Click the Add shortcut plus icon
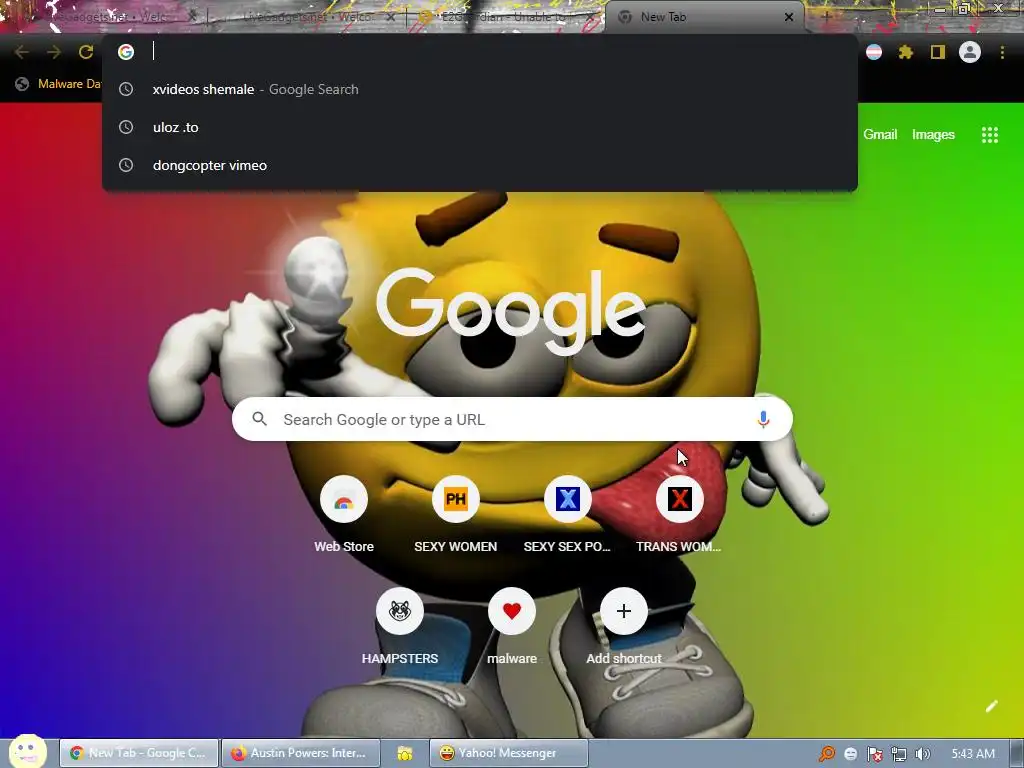Viewport: 1024px width, 768px height. click(624, 611)
